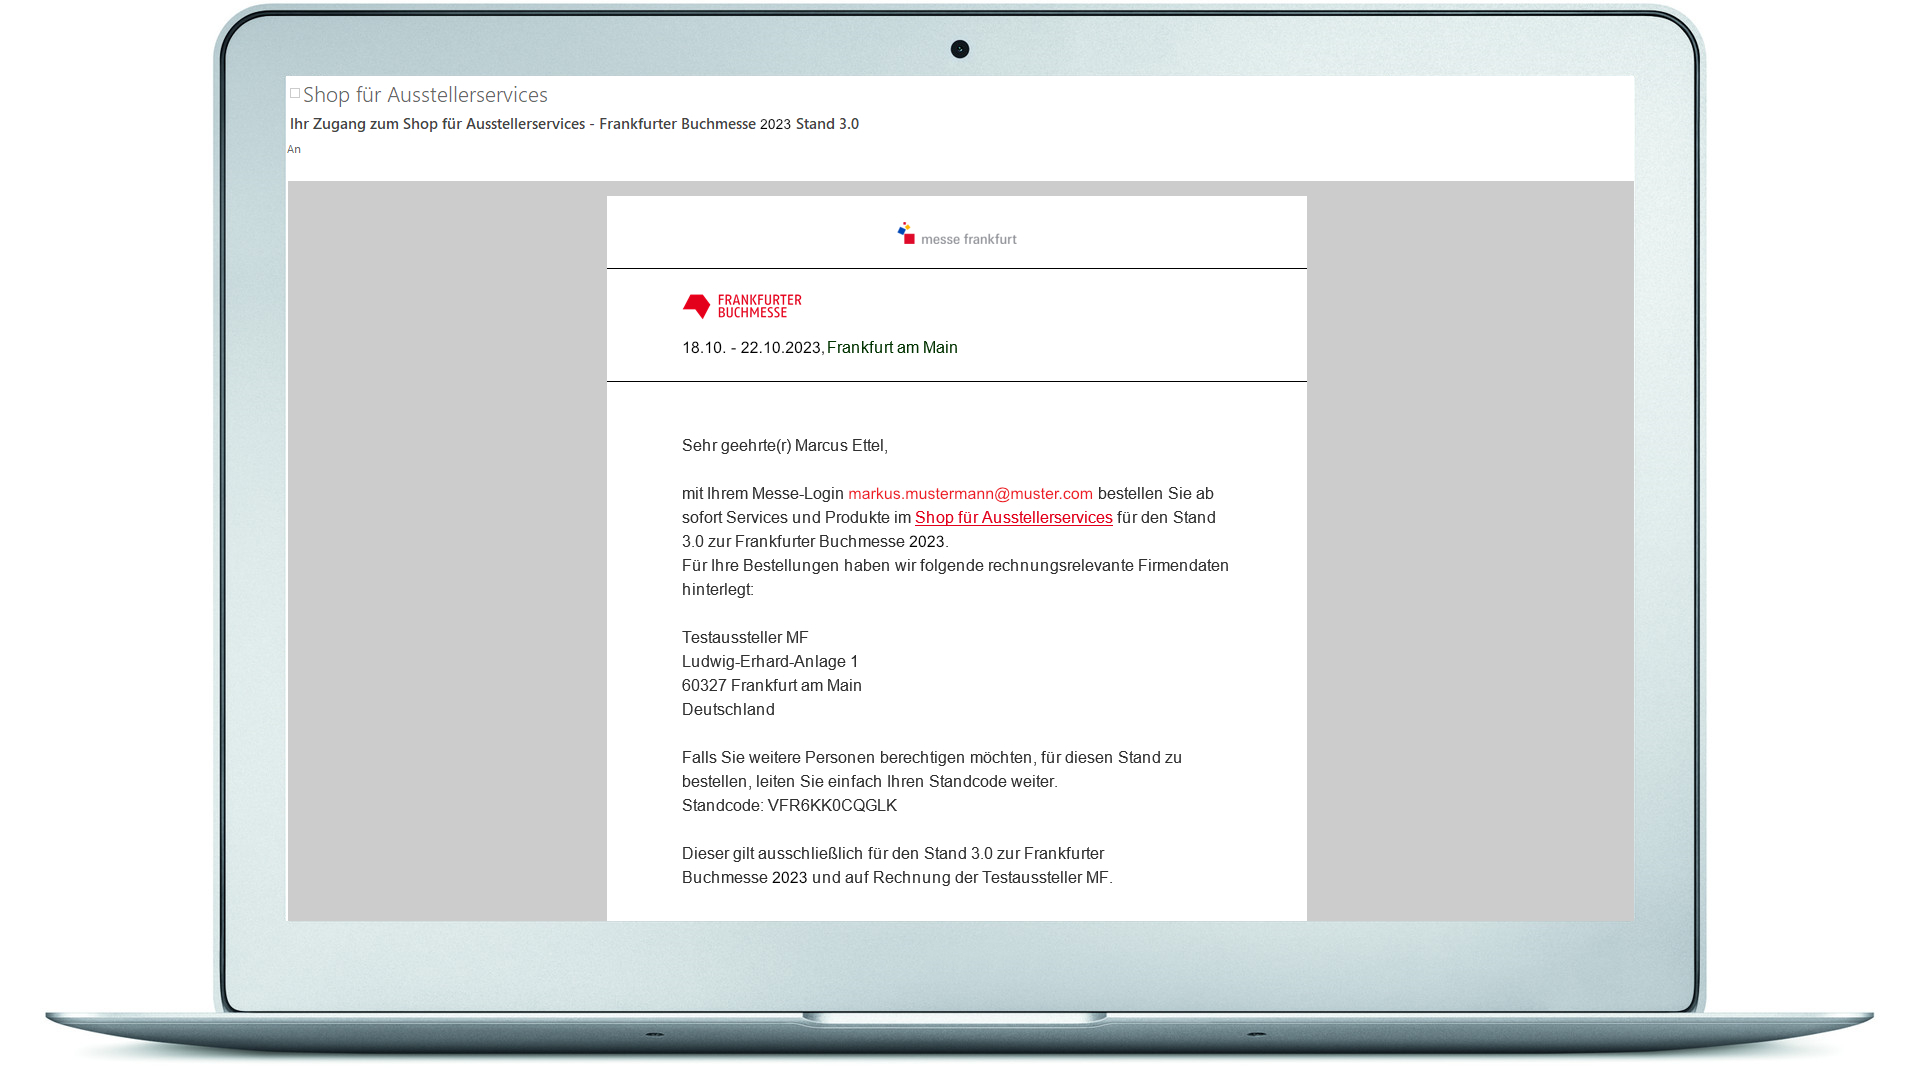1920x1074 pixels.
Task: Click the red Frankfurter Buchmesse logo
Action: (x=742, y=306)
